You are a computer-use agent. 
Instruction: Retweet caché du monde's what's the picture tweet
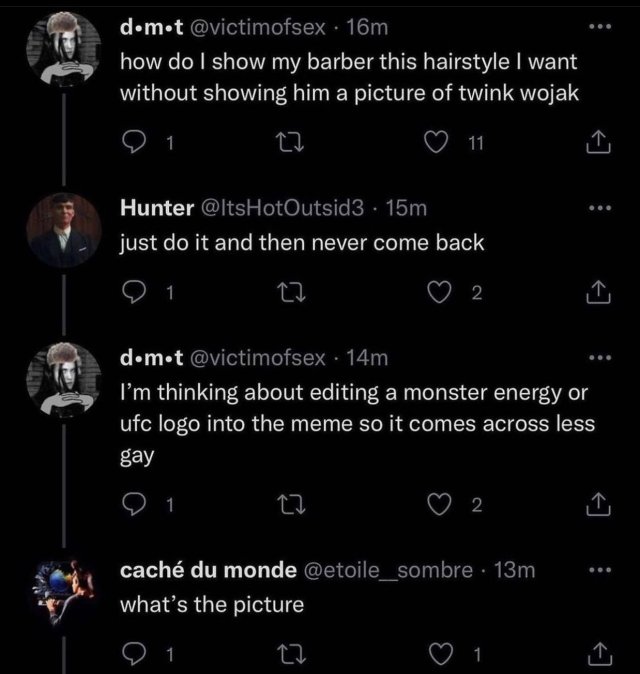(295, 656)
